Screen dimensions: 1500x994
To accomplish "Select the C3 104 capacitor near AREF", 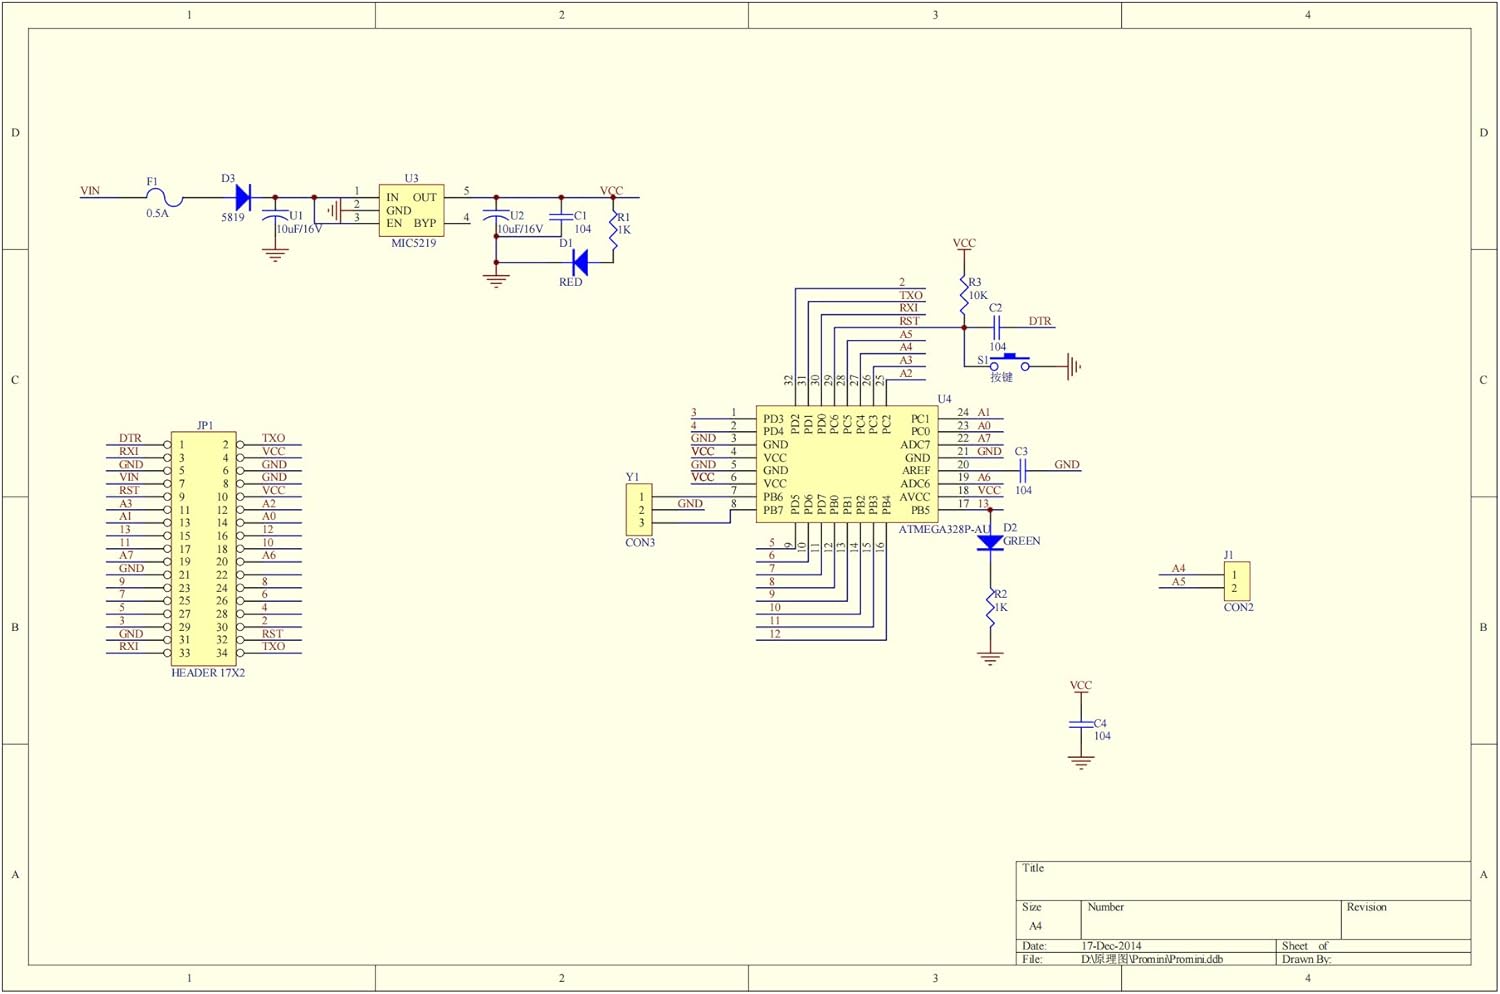I will (1022, 465).
